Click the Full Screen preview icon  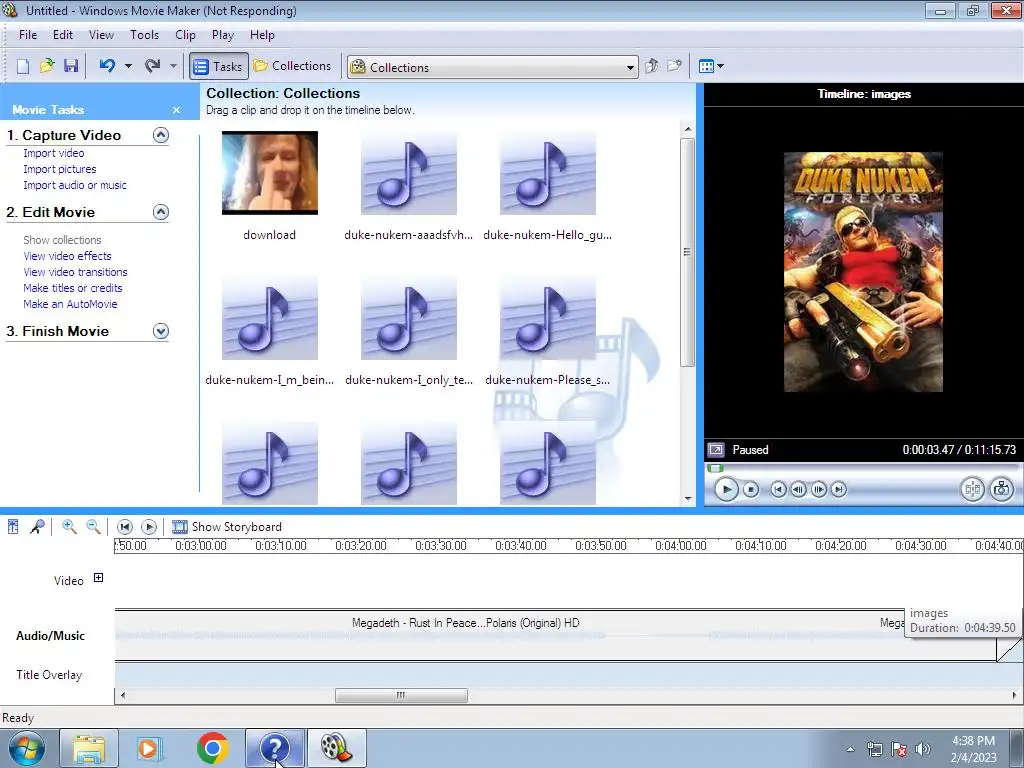[716, 450]
